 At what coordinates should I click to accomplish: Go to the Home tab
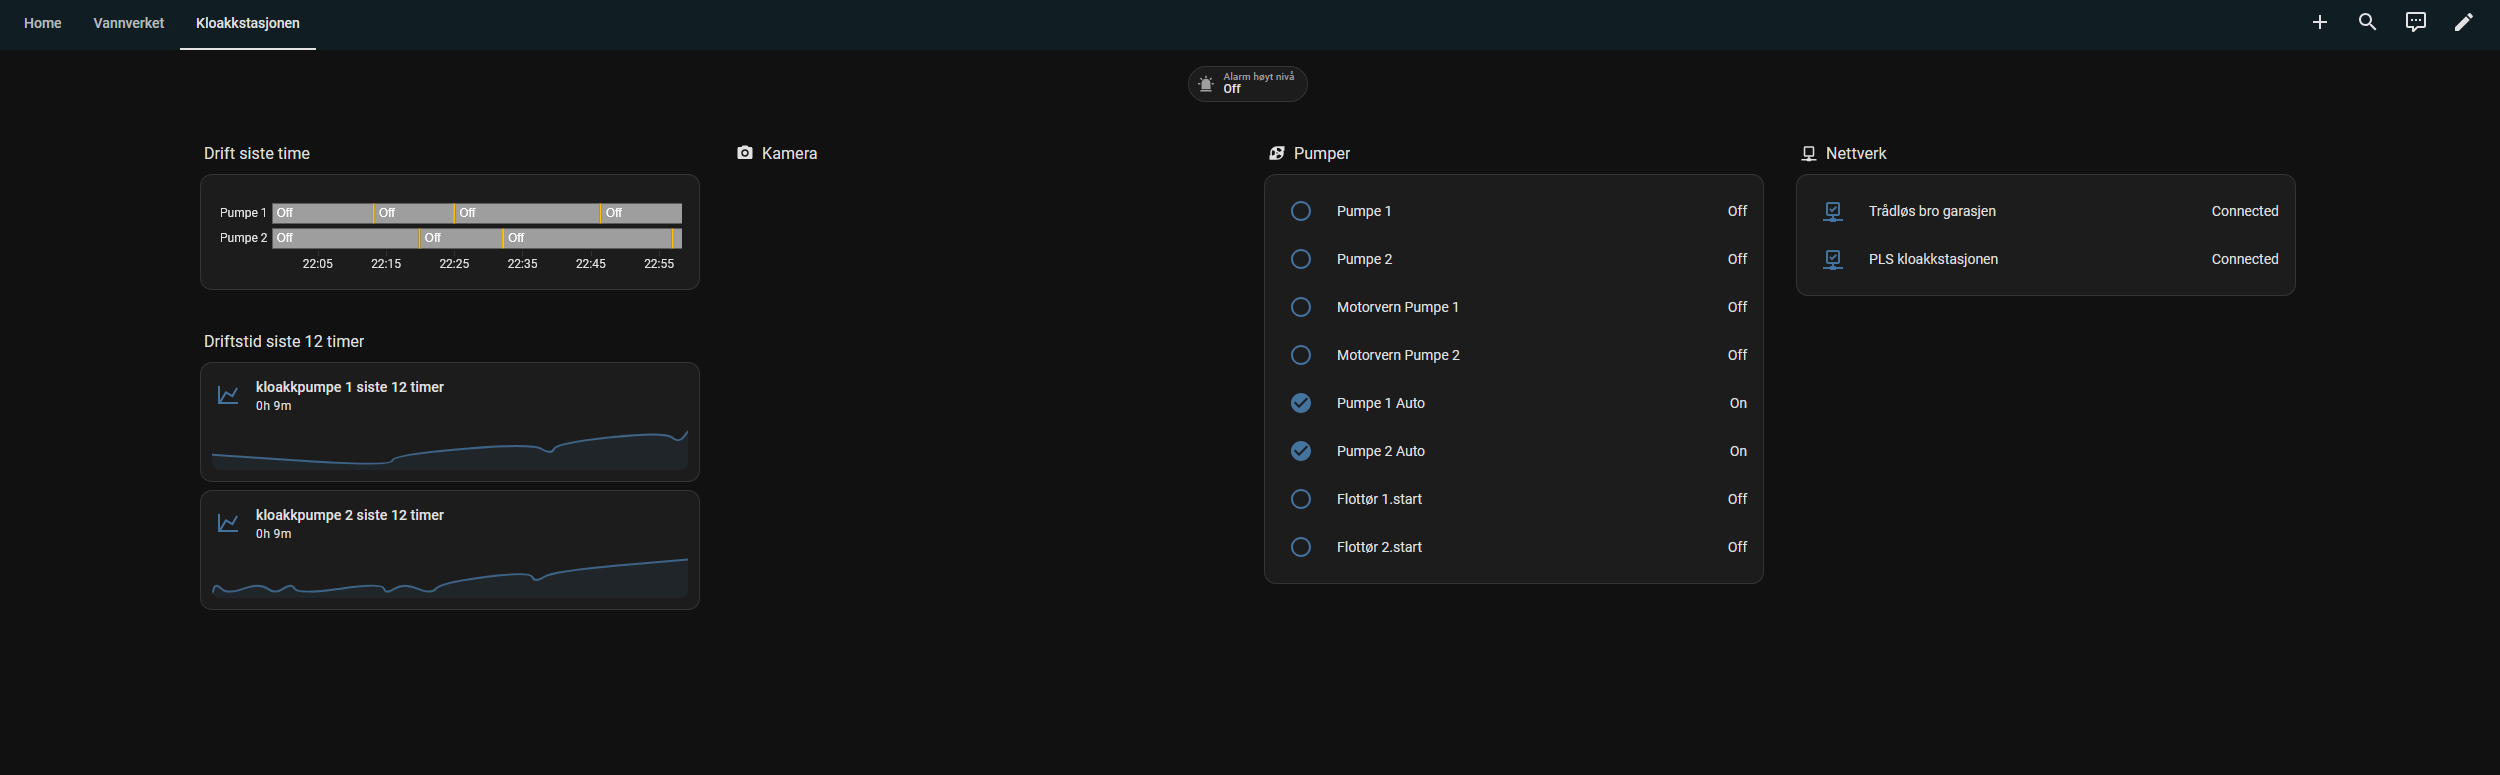coord(42,23)
